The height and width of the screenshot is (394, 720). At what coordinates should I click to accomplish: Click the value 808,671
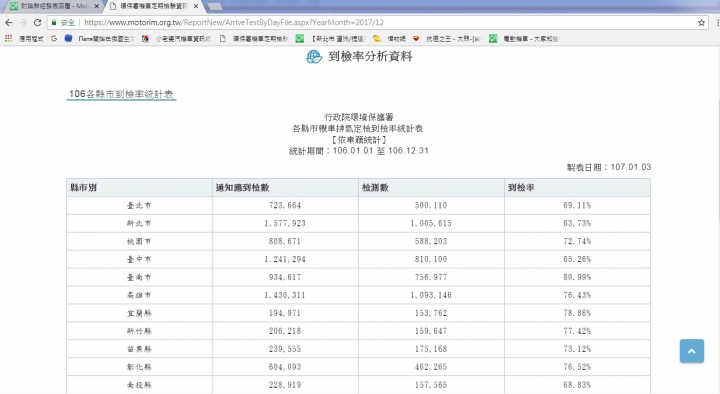click(x=285, y=241)
